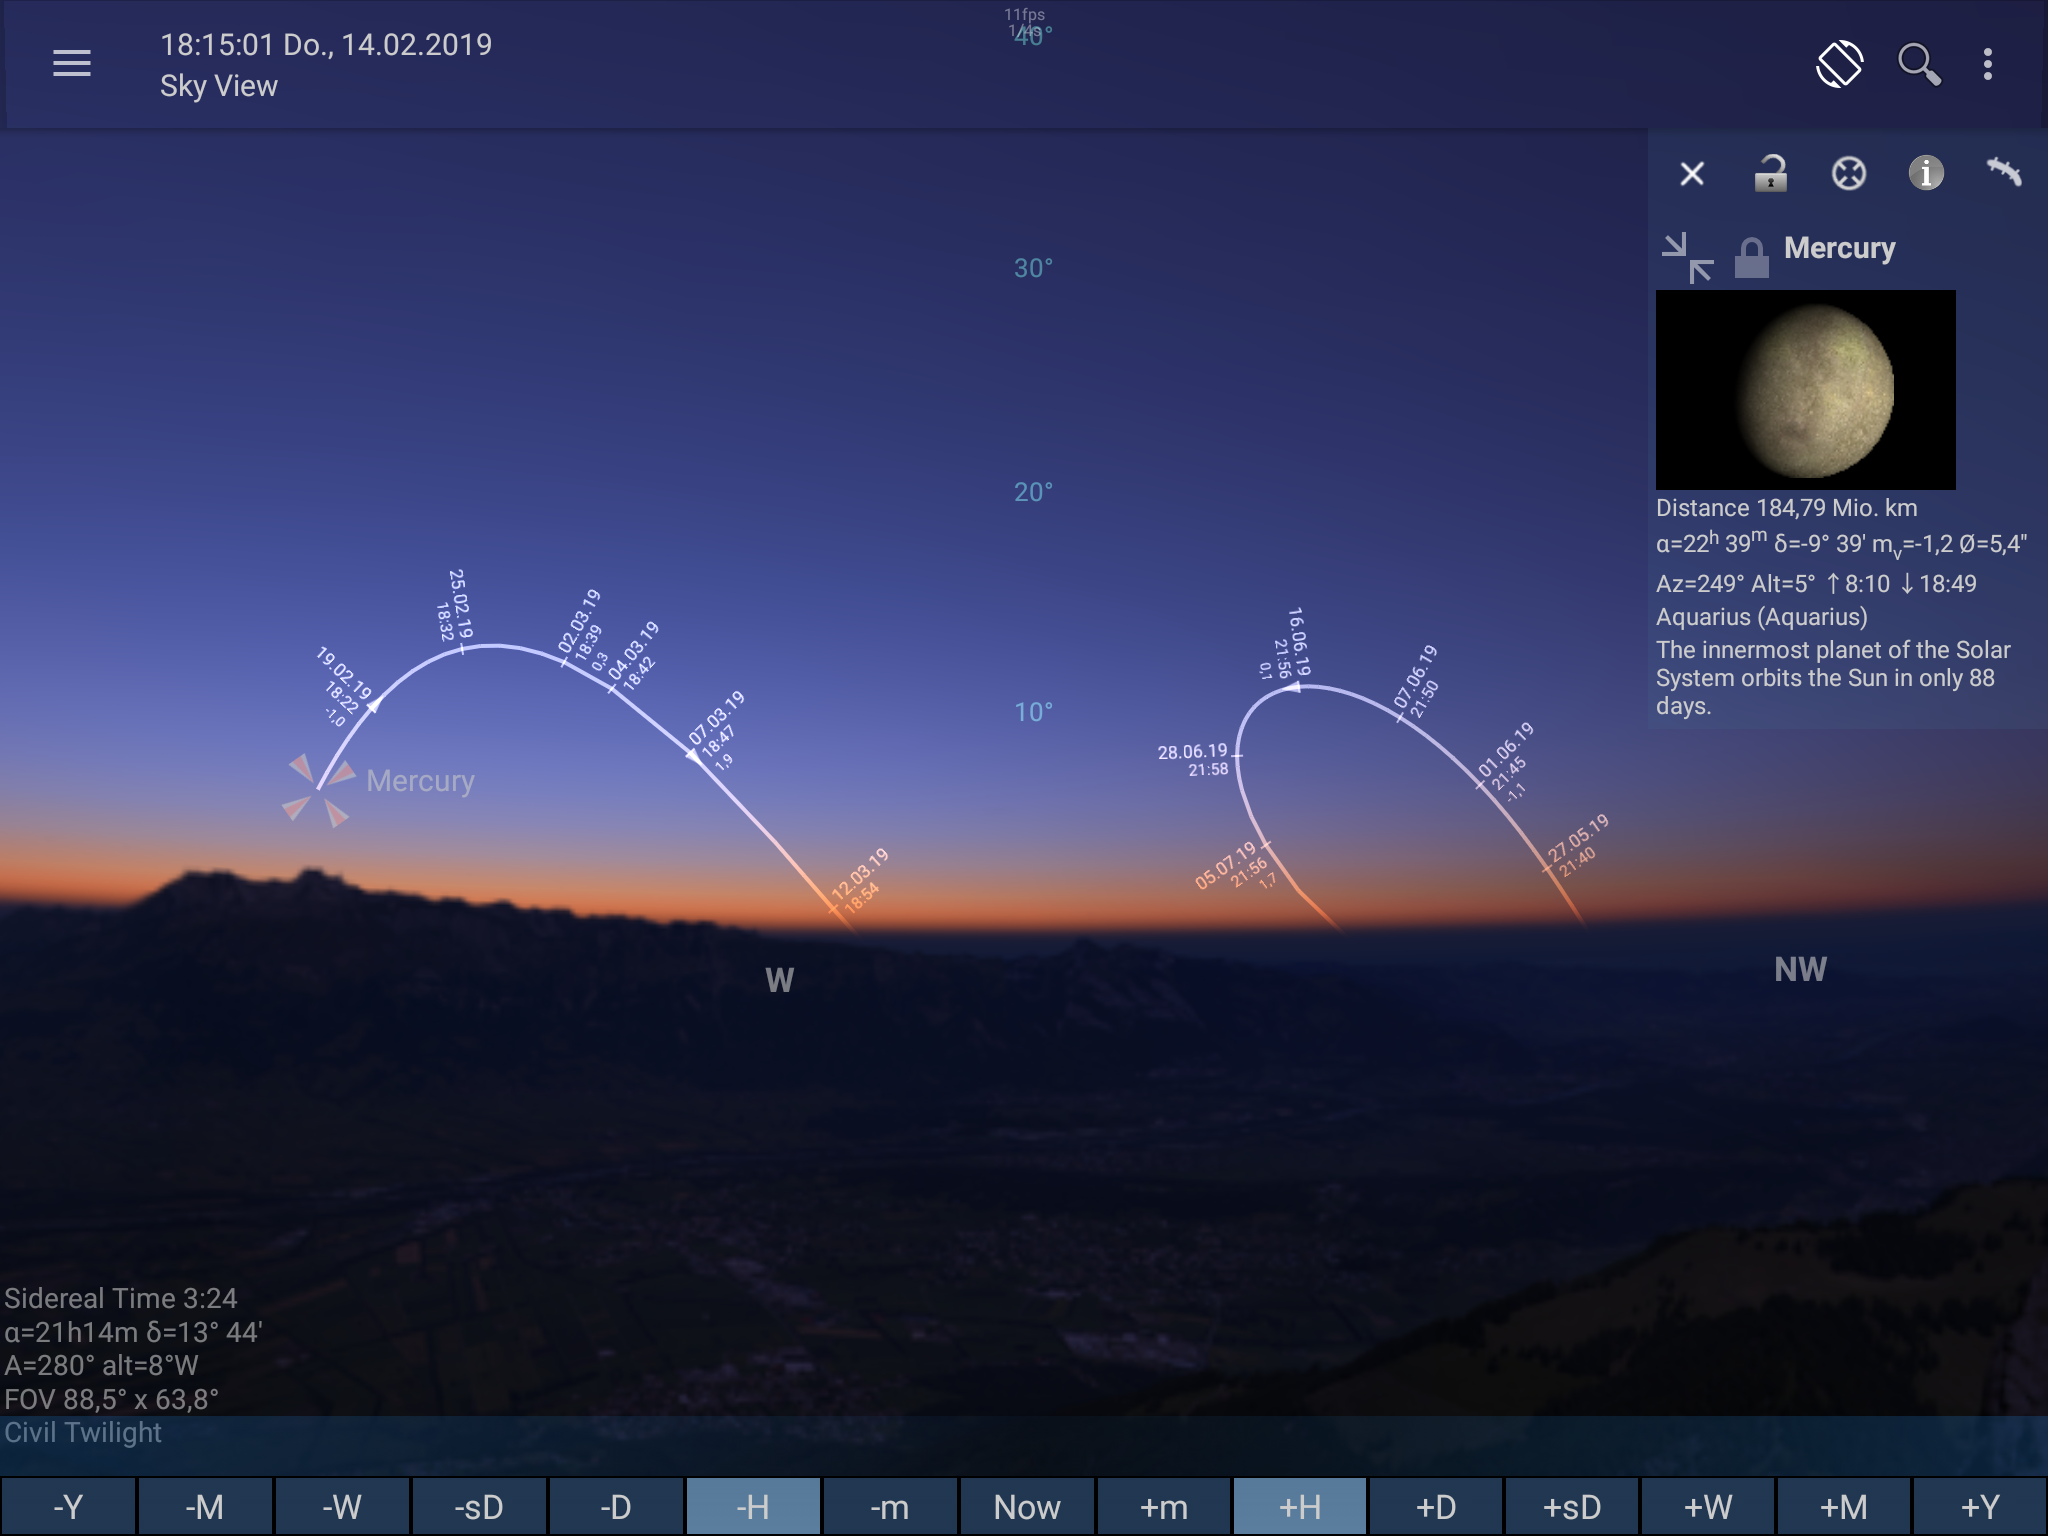The height and width of the screenshot is (1536, 2048).
Task: Tap the Mercury planet image
Action: pyautogui.click(x=1805, y=390)
